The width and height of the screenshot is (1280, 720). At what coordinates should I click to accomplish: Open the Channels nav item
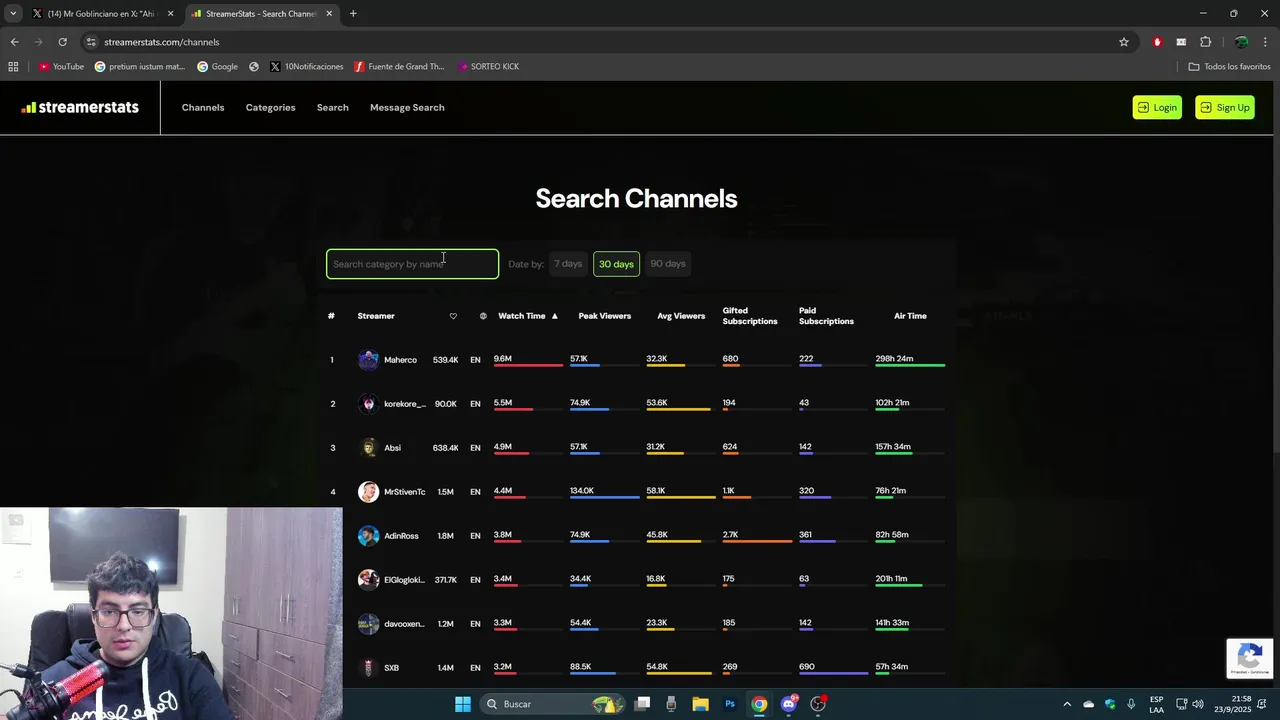click(203, 107)
